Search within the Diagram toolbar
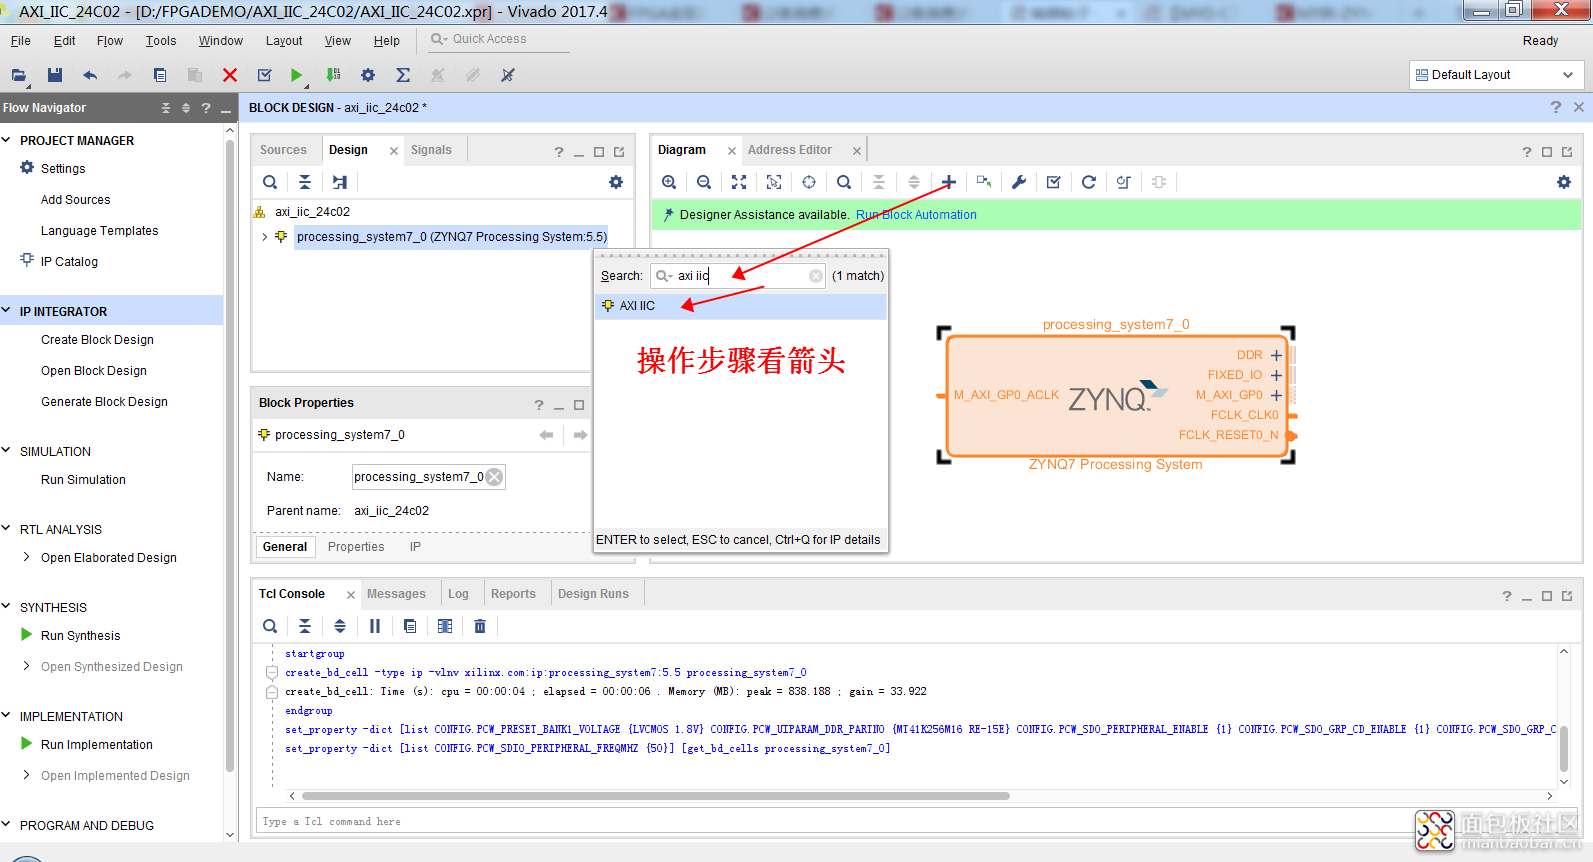This screenshot has height=862, width=1593. coord(844,182)
